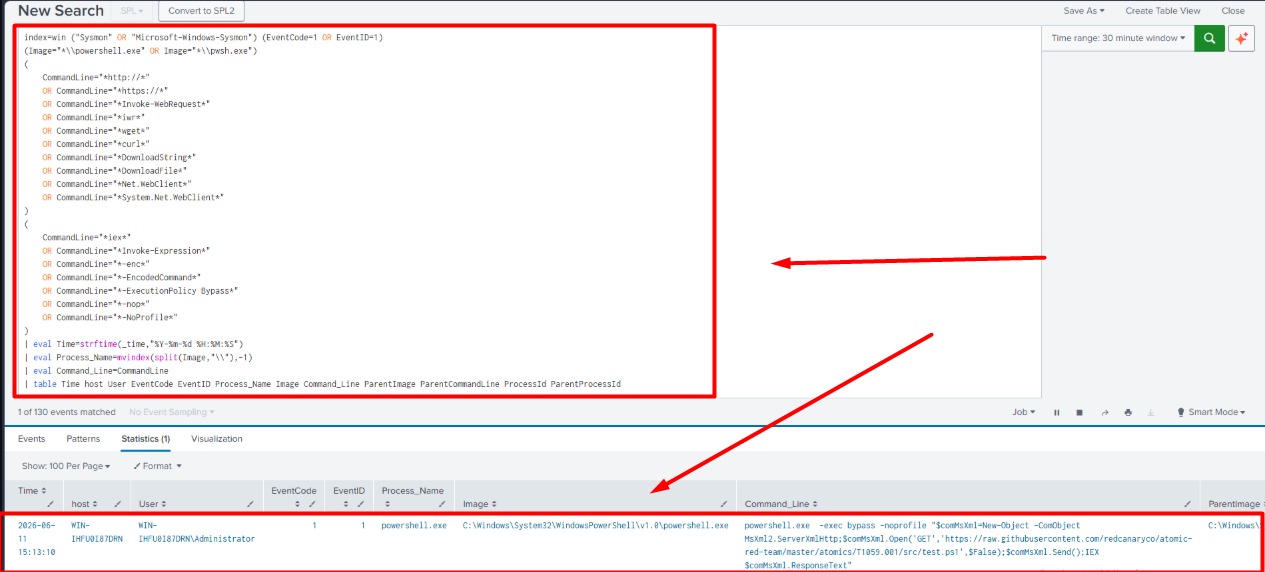The height and width of the screenshot is (572, 1265).
Task: Edit the Command_Line column with its pencil icon
Action: pos(1188,503)
